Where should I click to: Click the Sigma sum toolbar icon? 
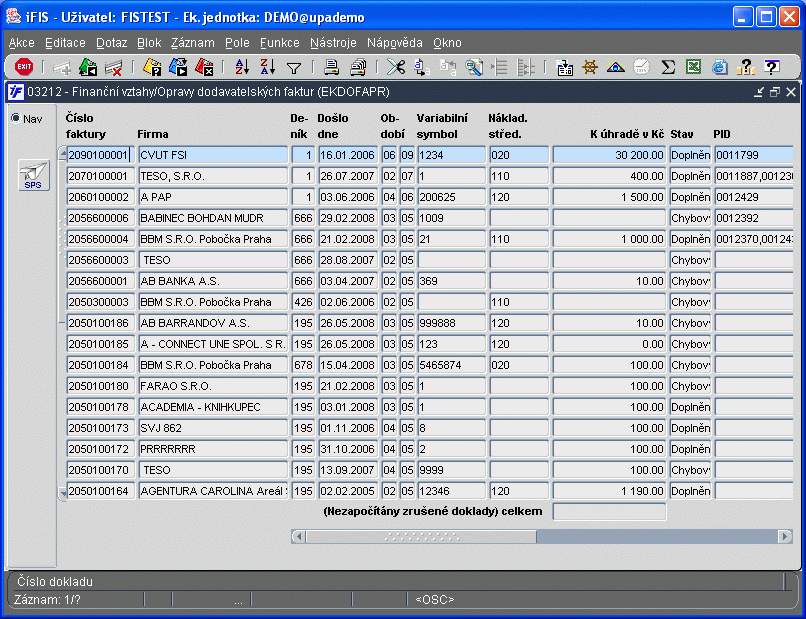coord(668,67)
